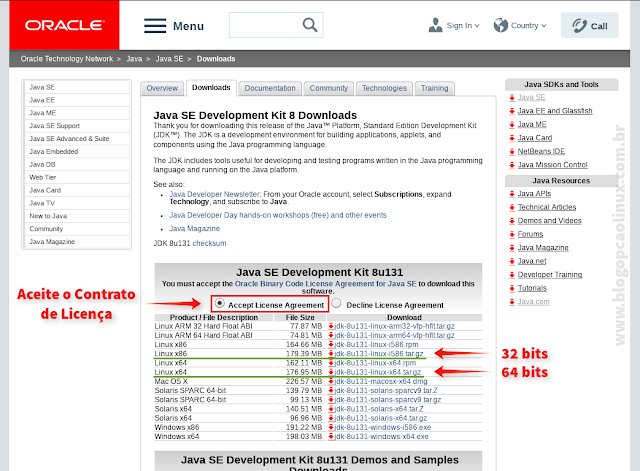Click download icon for jdk-8u131-solaris-x64.tar.Z
640x471 pixels.
[x=331, y=409]
